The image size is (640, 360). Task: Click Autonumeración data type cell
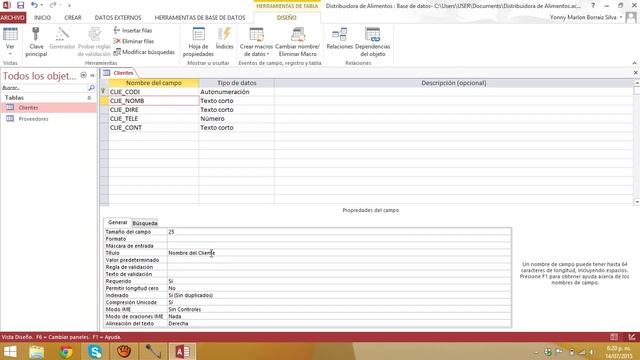236,92
